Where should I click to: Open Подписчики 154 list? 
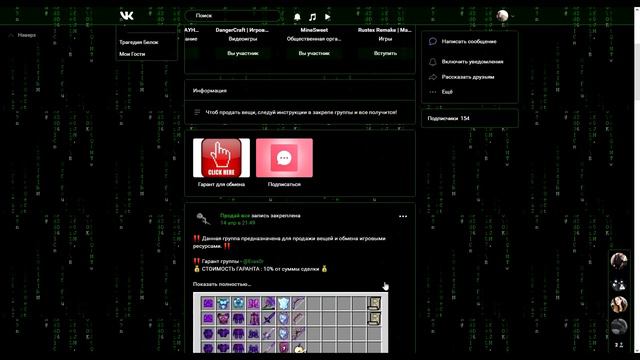(448, 118)
